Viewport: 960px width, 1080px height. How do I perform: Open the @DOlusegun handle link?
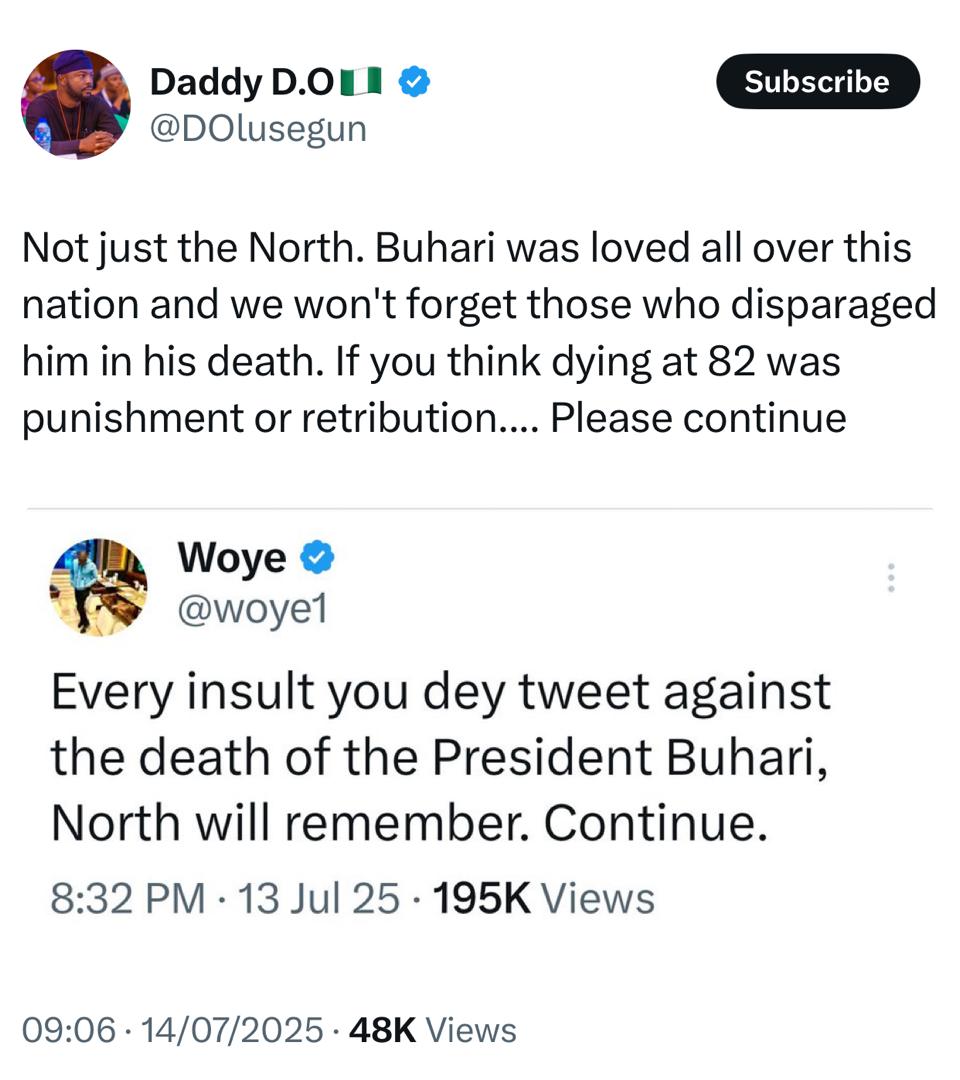click(x=258, y=128)
